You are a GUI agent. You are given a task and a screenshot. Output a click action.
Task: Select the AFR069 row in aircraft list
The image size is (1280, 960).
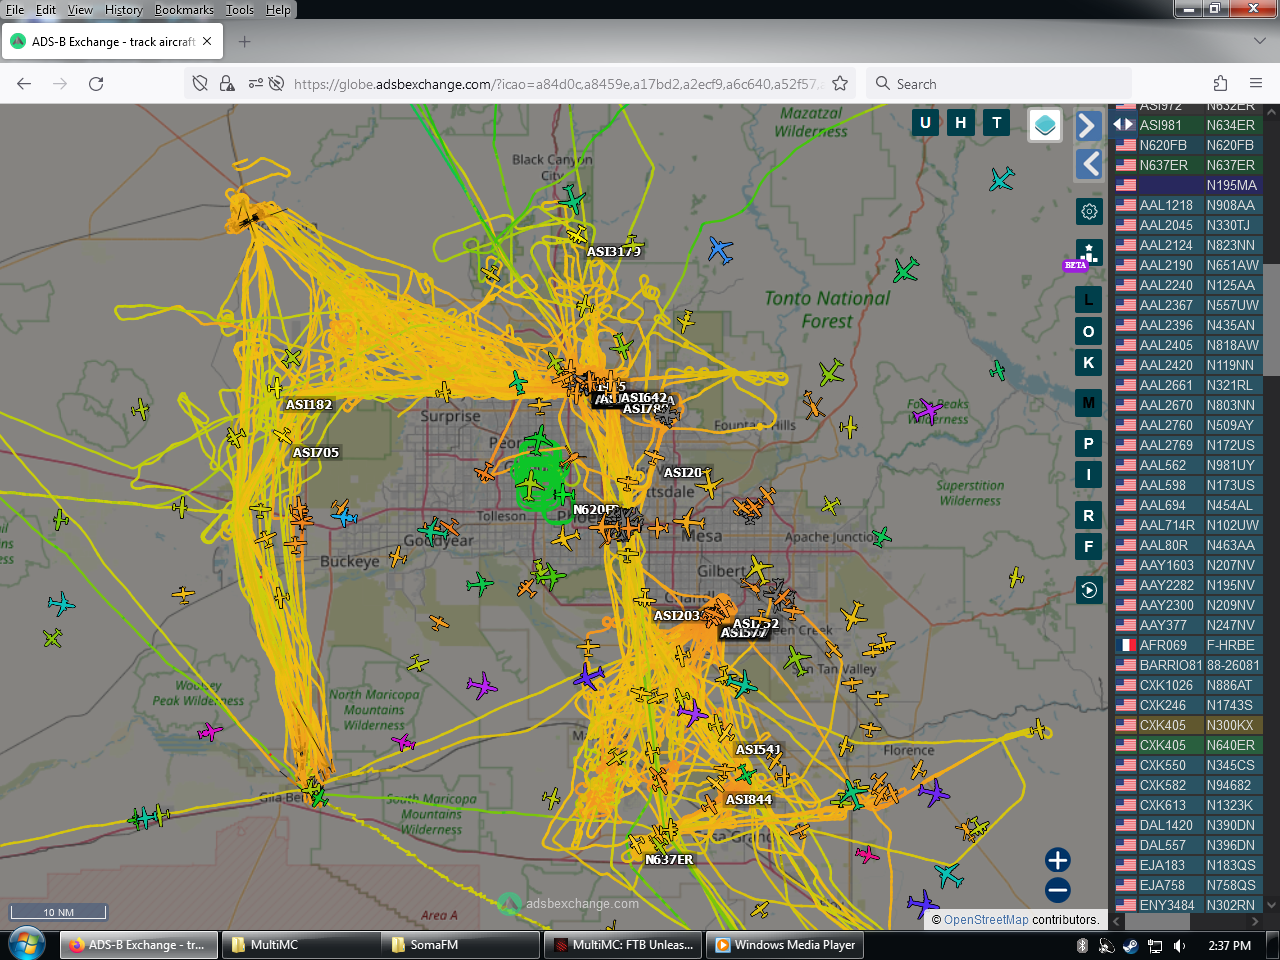1187,645
